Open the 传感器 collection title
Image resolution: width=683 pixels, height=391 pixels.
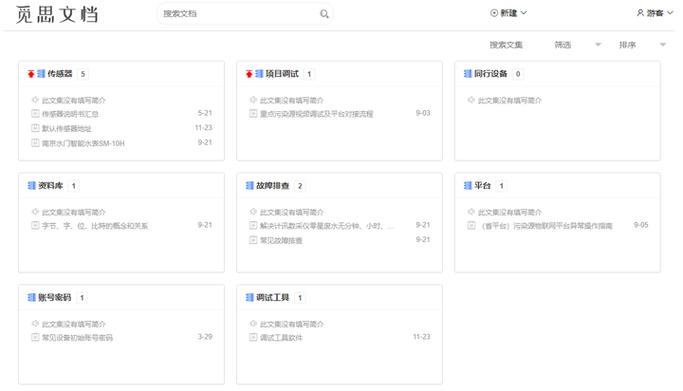(x=60, y=74)
